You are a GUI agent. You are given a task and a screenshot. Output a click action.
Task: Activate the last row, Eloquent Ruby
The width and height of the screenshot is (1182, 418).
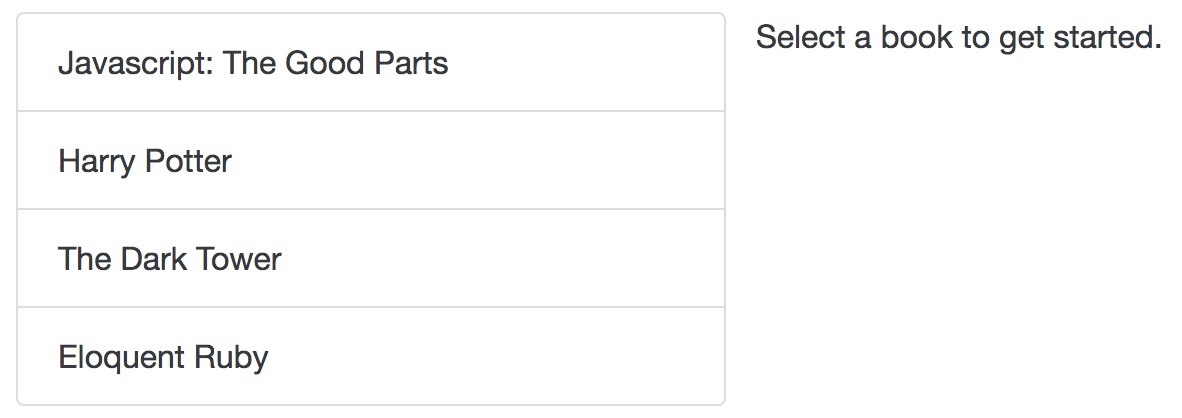(x=371, y=356)
